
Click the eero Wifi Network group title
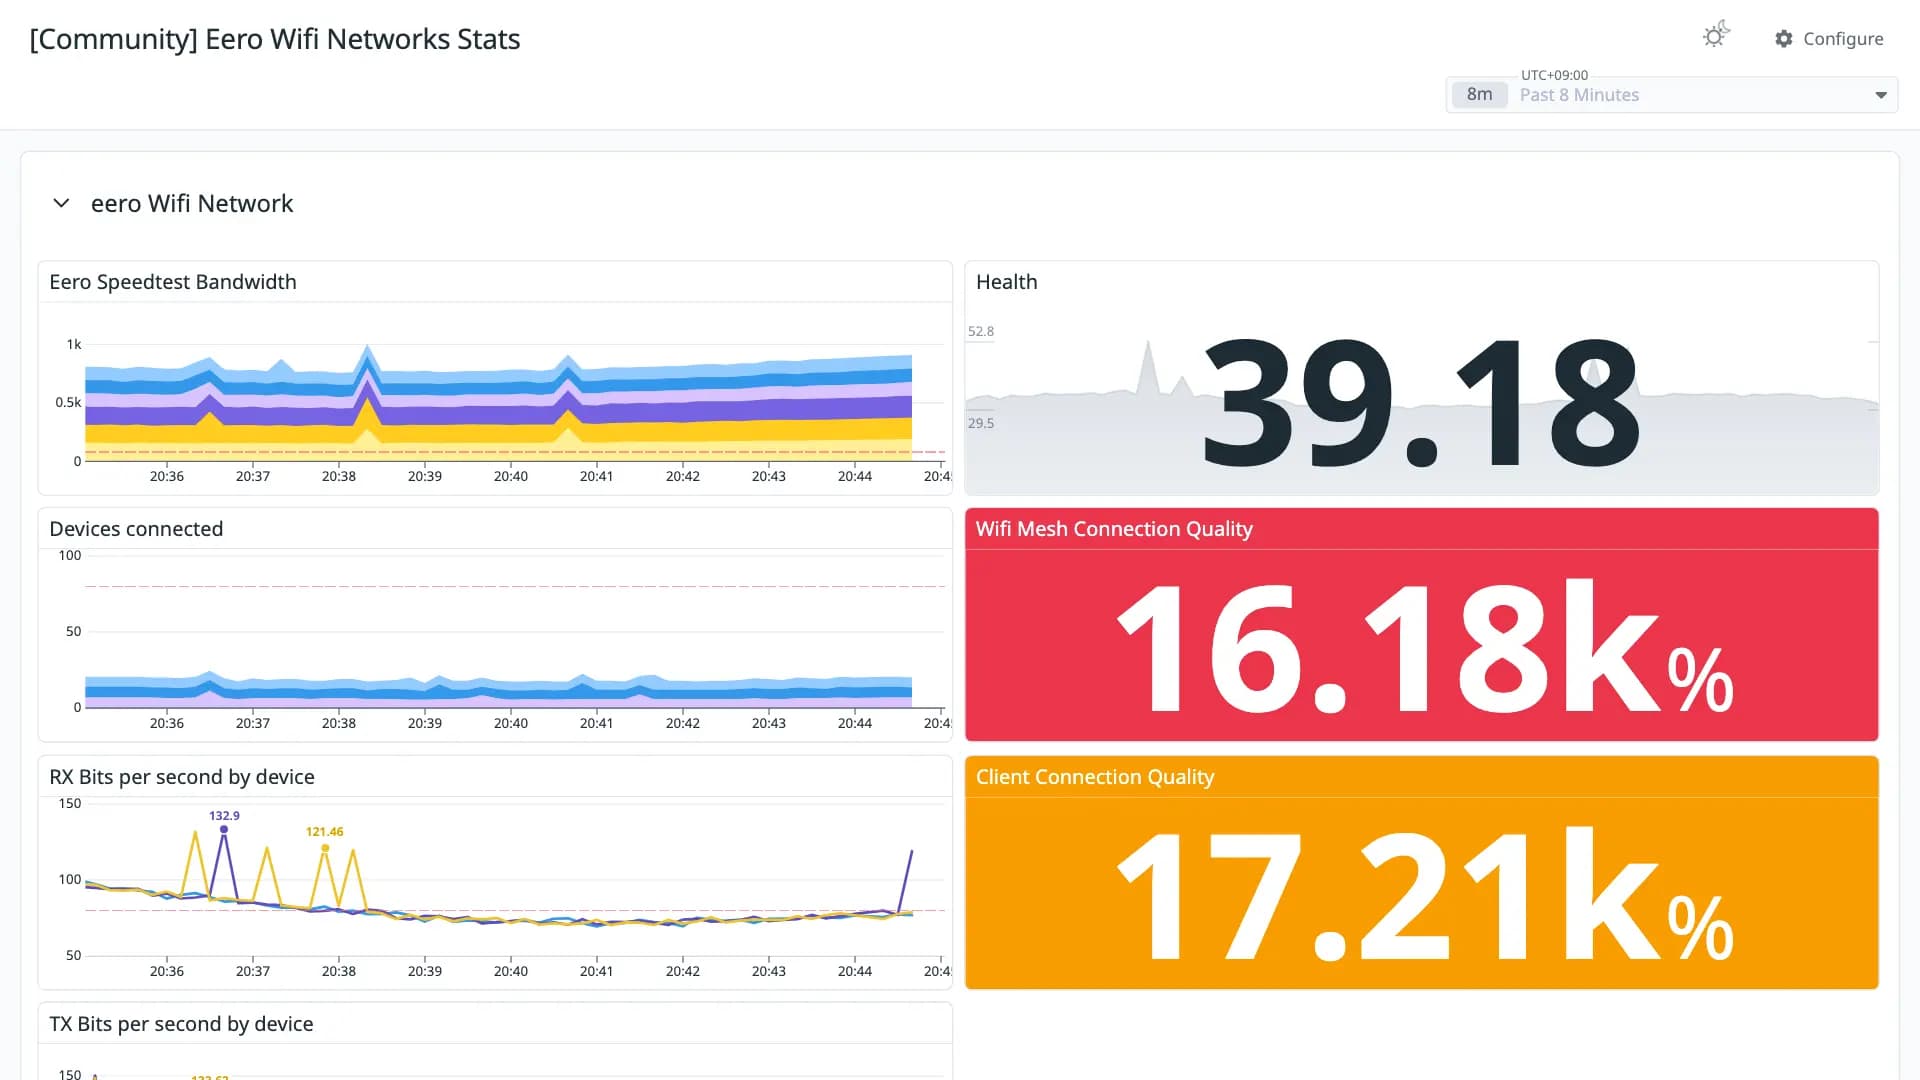point(192,204)
